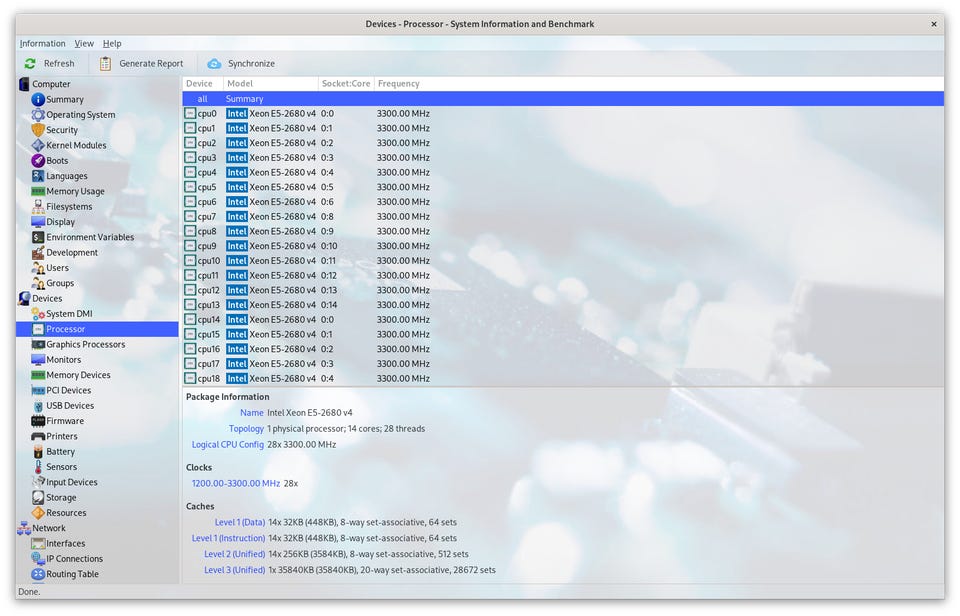Image resolution: width=960 pixels, height=616 pixels.
Task: Select Graphics Processors in sidebar
Action: pyautogui.click(x=85, y=345)
